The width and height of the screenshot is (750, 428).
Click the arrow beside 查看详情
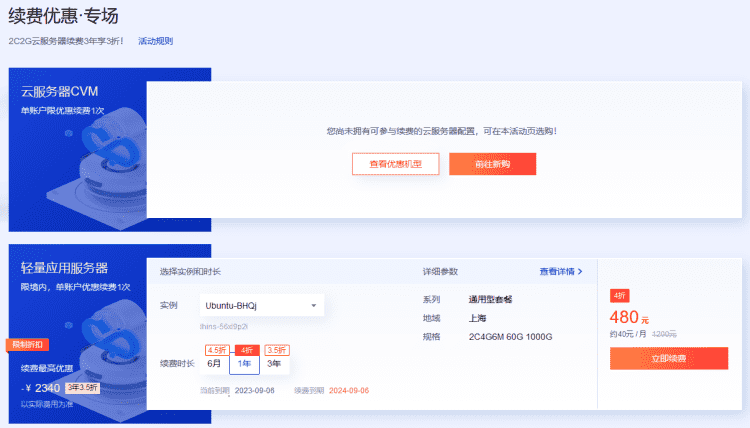[580, 271]
